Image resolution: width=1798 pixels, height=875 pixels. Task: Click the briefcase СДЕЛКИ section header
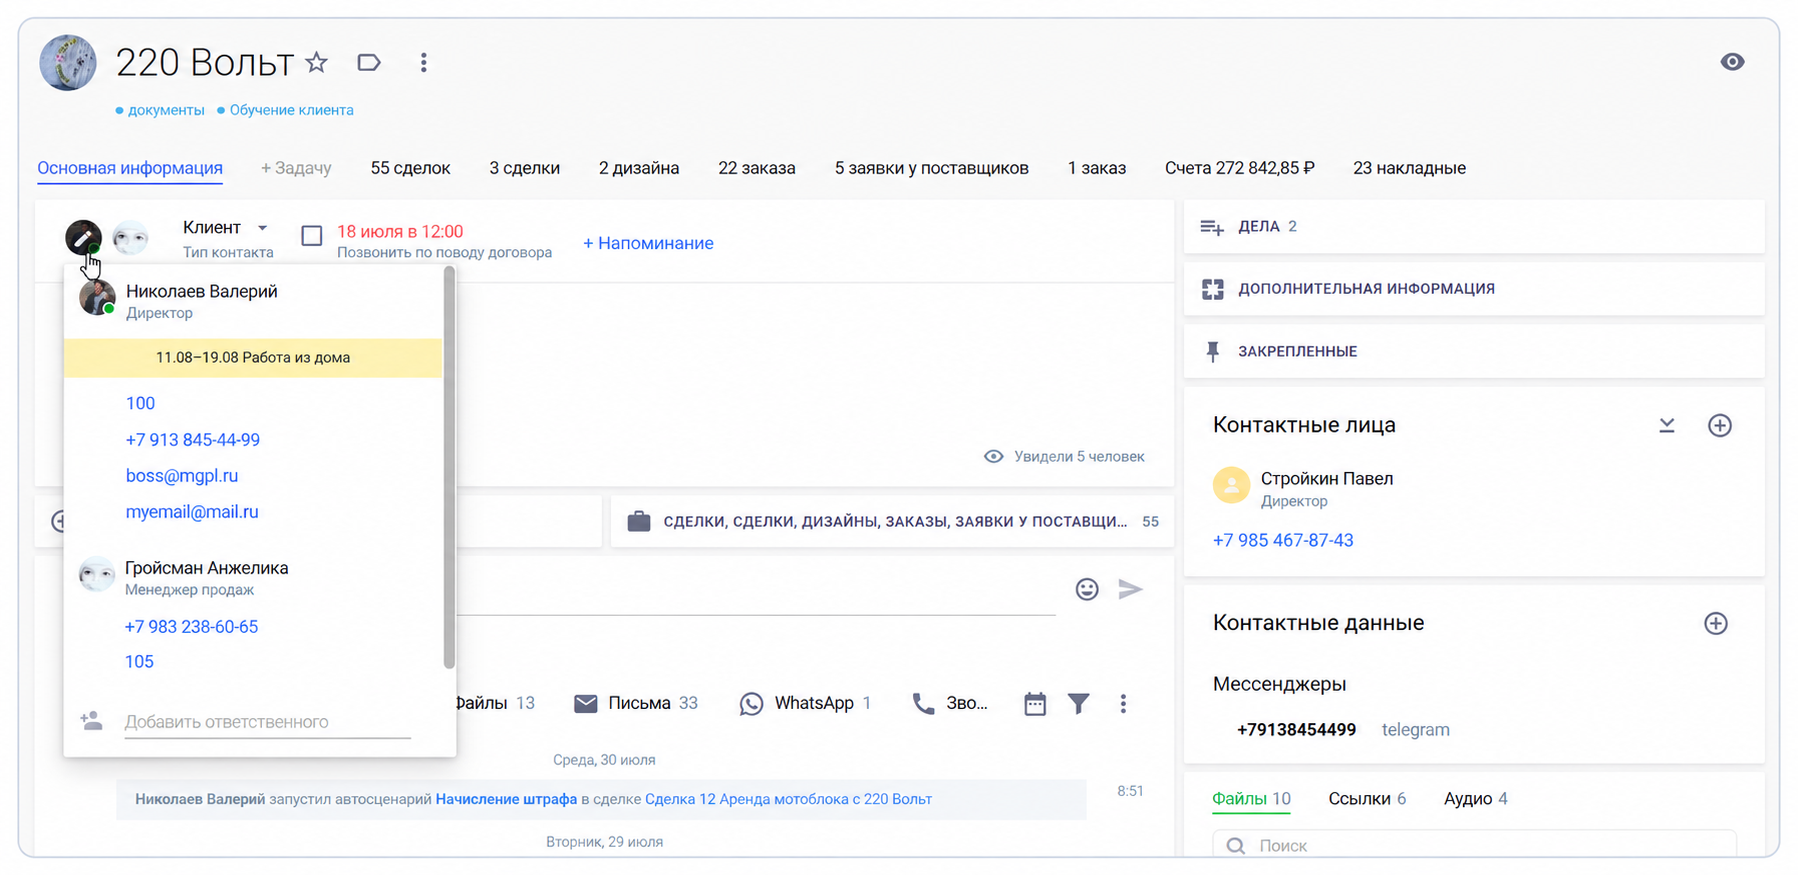point(892,521)
